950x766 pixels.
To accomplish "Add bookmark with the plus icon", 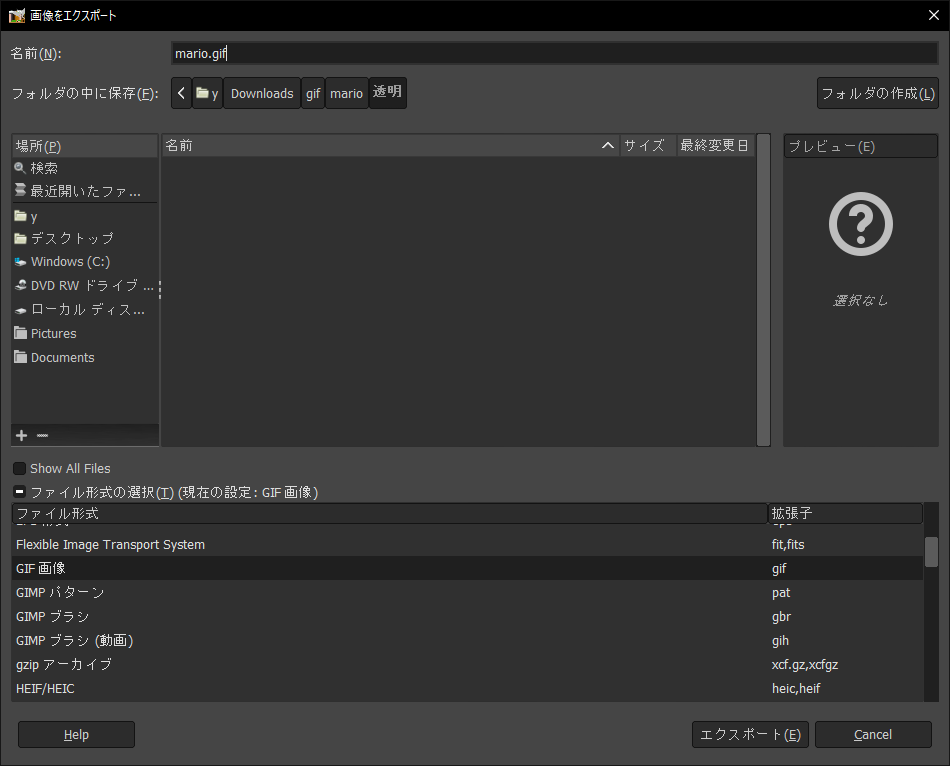I will pyautogui.click(x=22, y=435).
